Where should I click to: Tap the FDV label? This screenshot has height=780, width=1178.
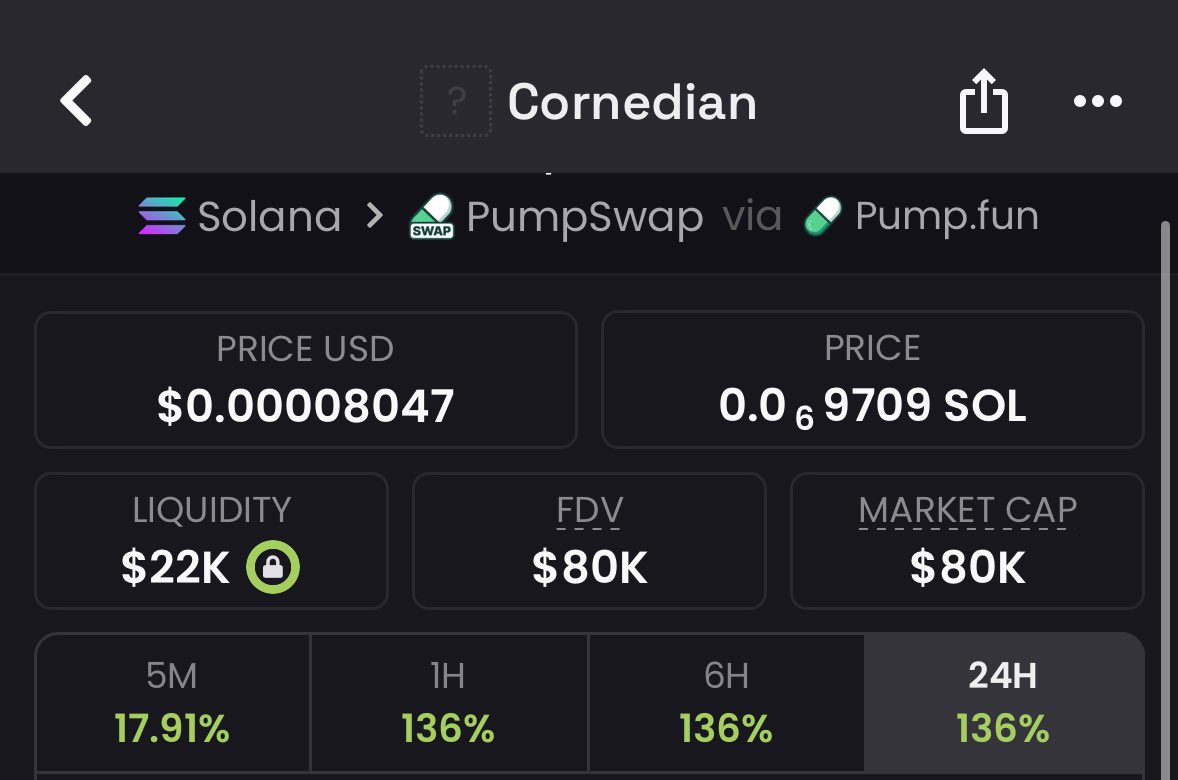click(x=589, y=511)
